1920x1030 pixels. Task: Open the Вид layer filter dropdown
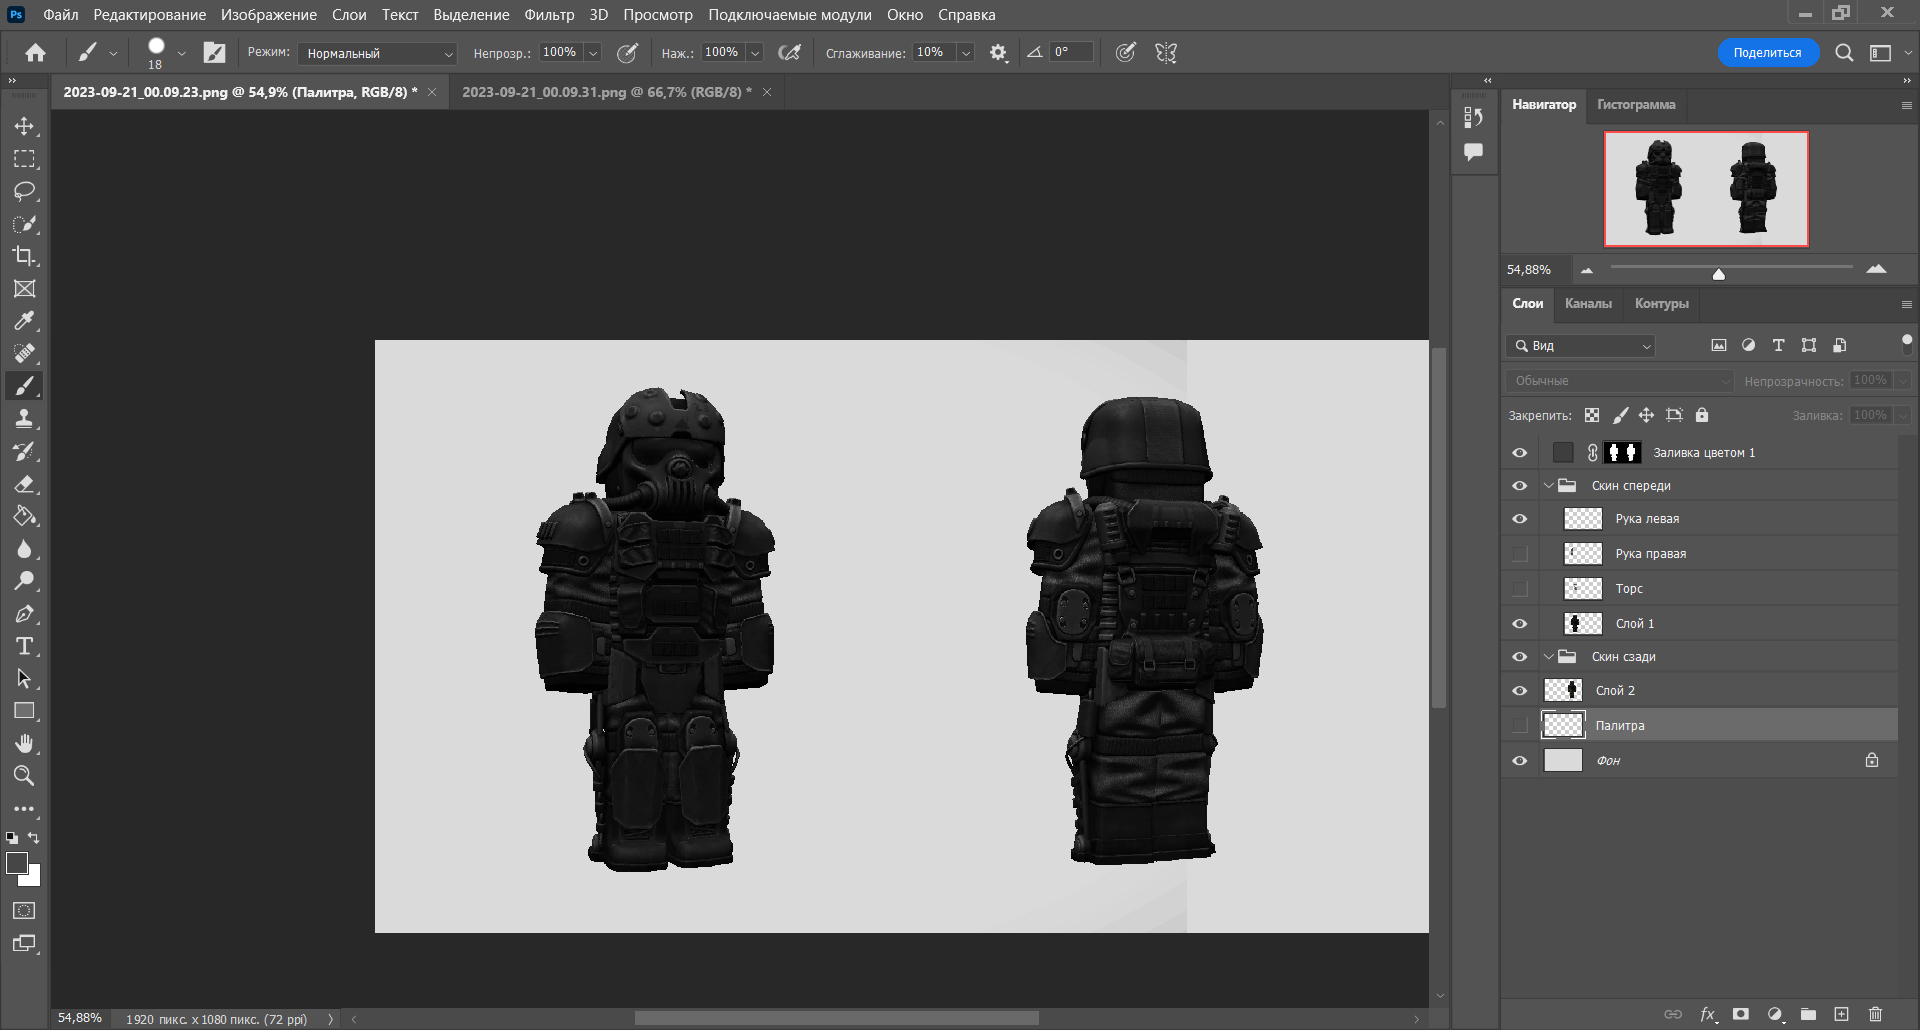1581,346
